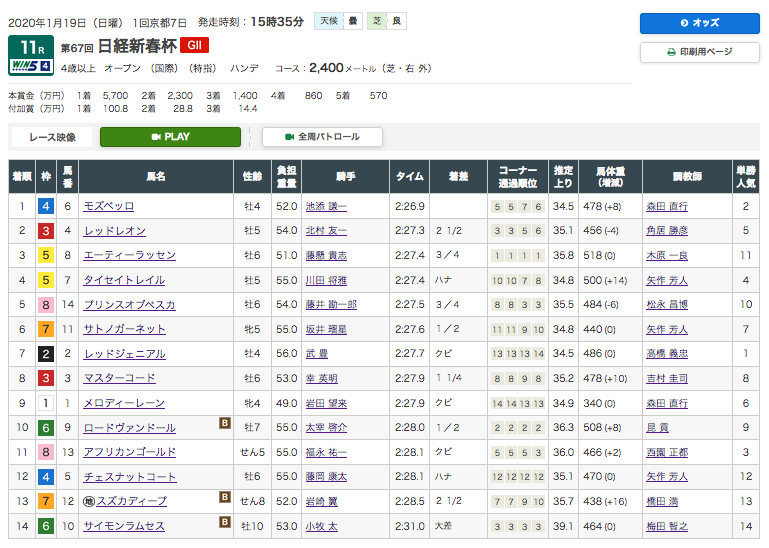The height and width of the screenshot is (548, 769).
Task: Click the GII grade badge
Action: [x=194, y=45]
